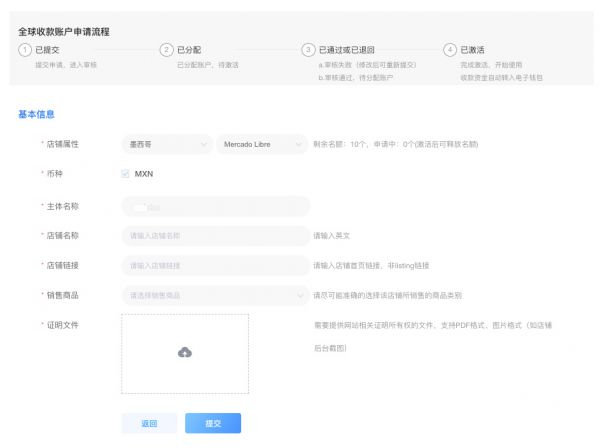Click step 1 circle icon 已提交
The image size is (600, 448).
tap(25, 49)
